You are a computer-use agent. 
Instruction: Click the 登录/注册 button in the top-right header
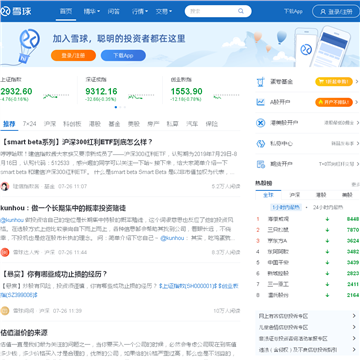tap(336, 11)
